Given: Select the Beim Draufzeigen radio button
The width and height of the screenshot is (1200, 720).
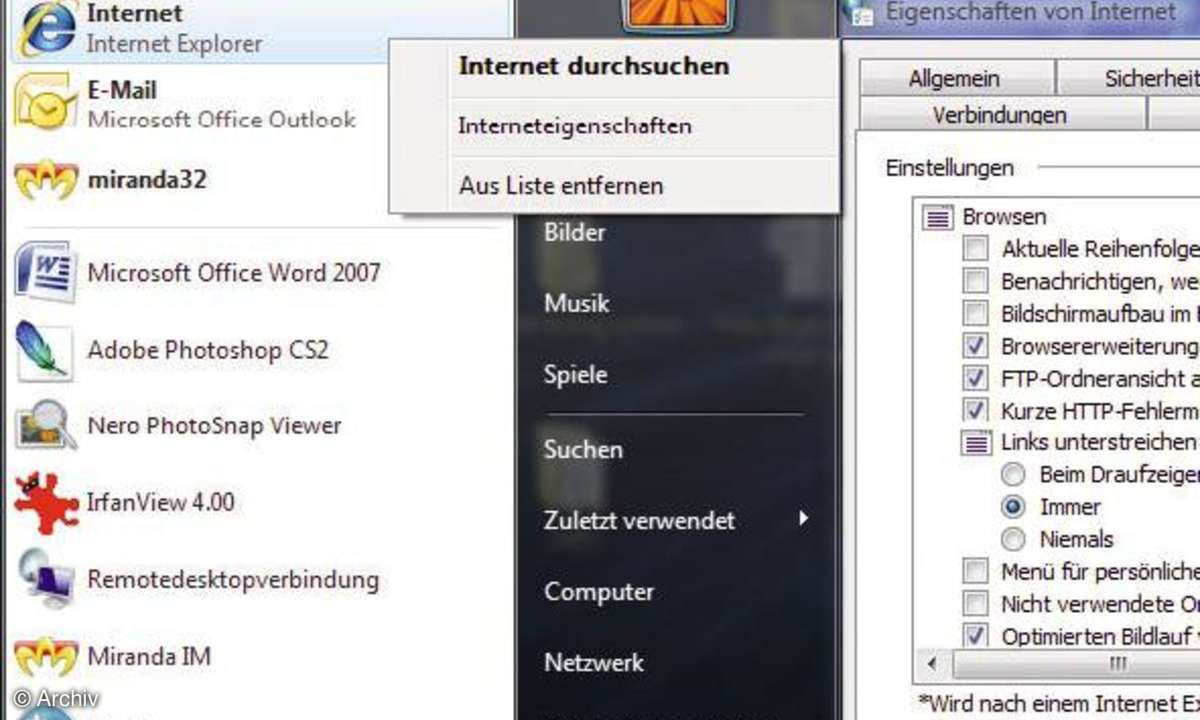Looking at the screenshot, I should [x=1014, y=474].
